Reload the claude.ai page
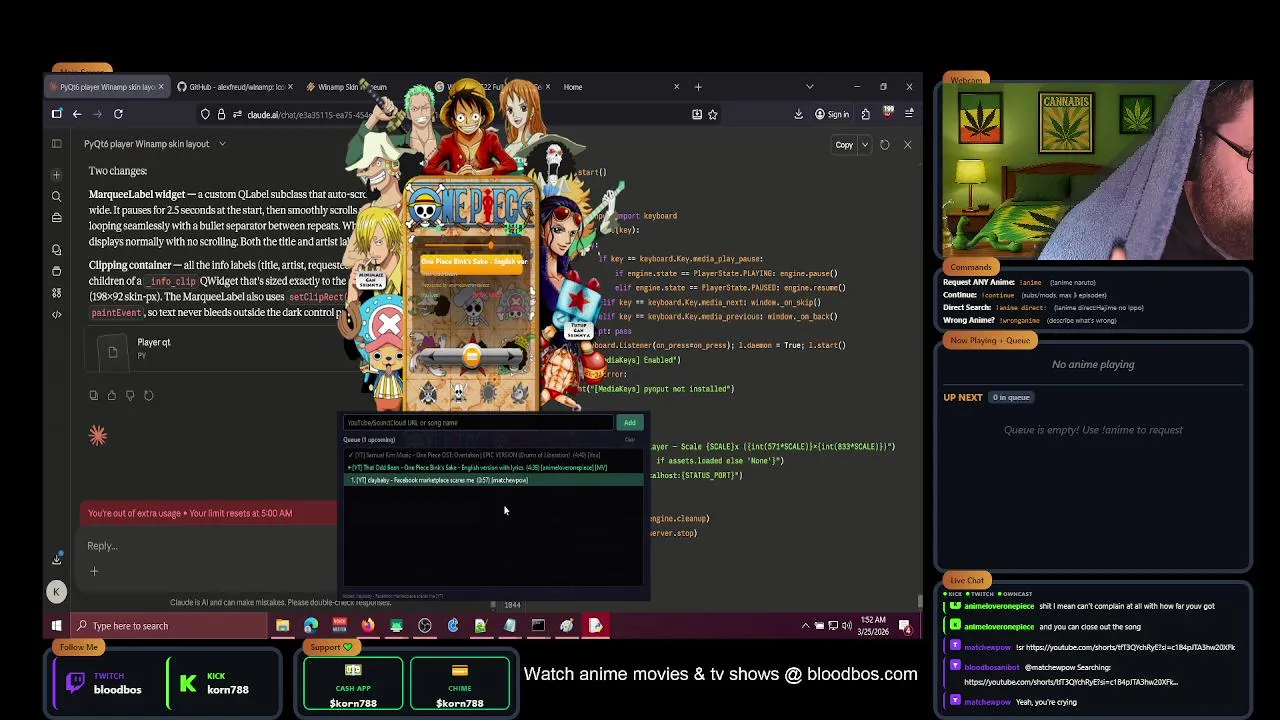 (x=118, y=114)
